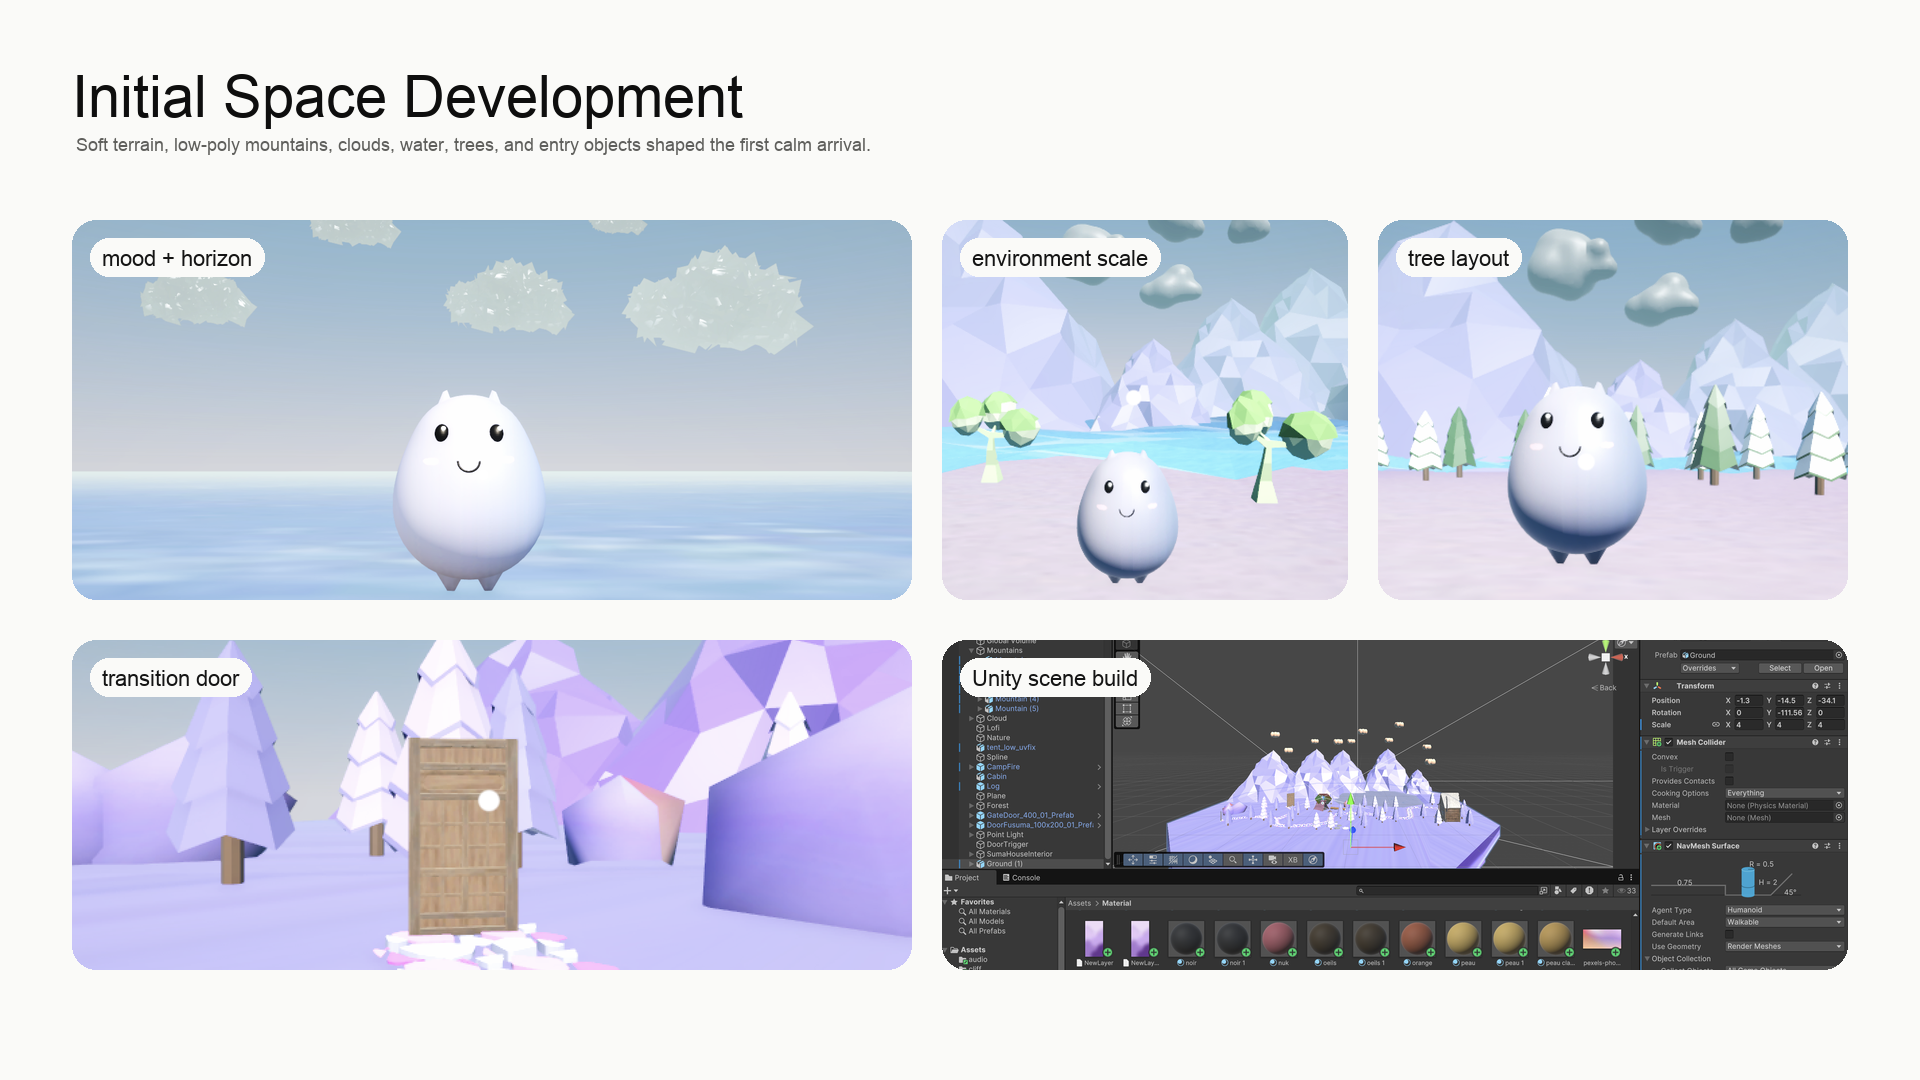1920x1080 pixels.
Task: Open the plus create dropdown in Project panel
Action: pos(951,890)
